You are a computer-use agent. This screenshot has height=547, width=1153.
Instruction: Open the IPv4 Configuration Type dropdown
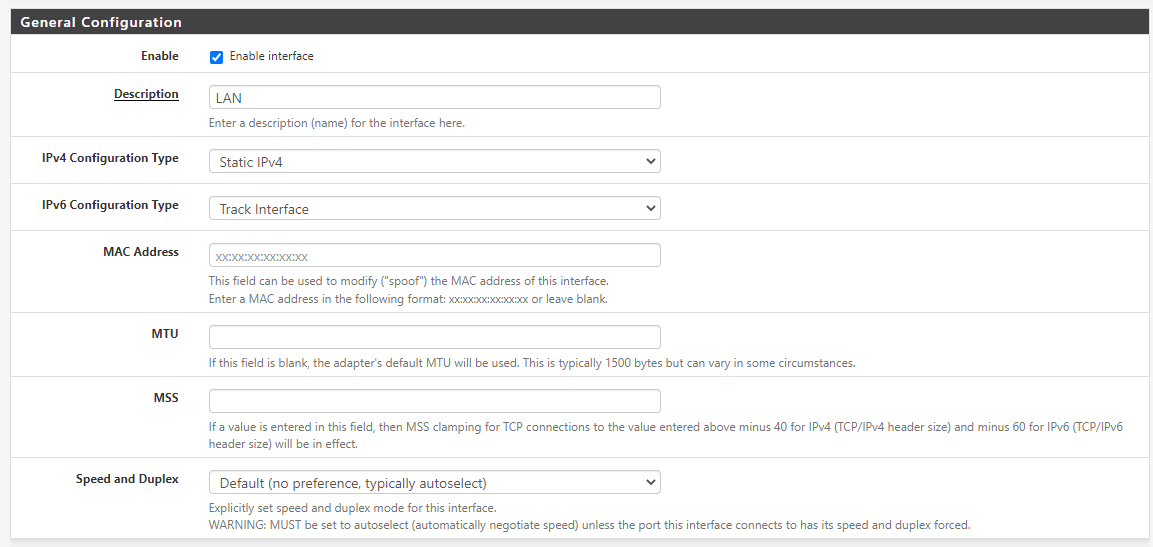click(435, 161)
